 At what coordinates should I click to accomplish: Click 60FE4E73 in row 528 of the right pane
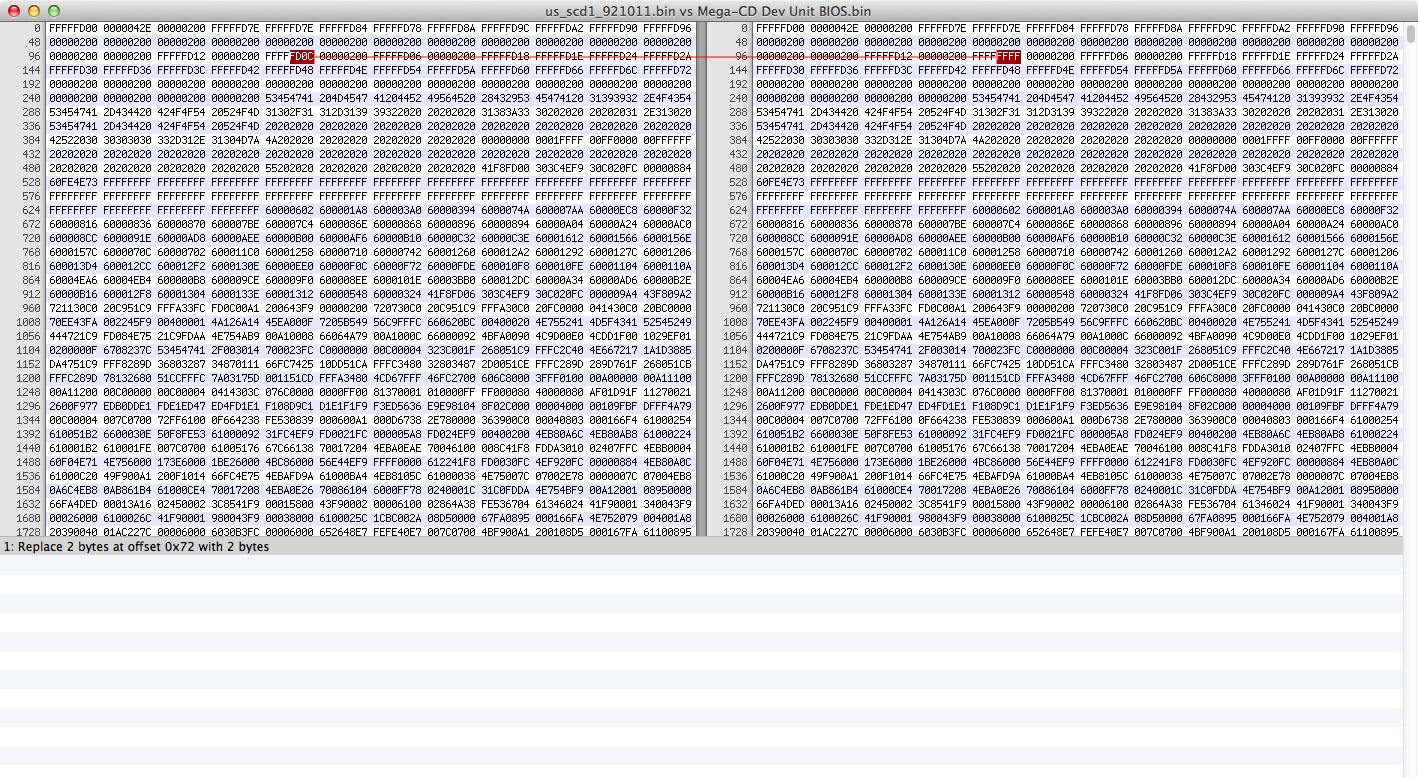pos(780,183)
